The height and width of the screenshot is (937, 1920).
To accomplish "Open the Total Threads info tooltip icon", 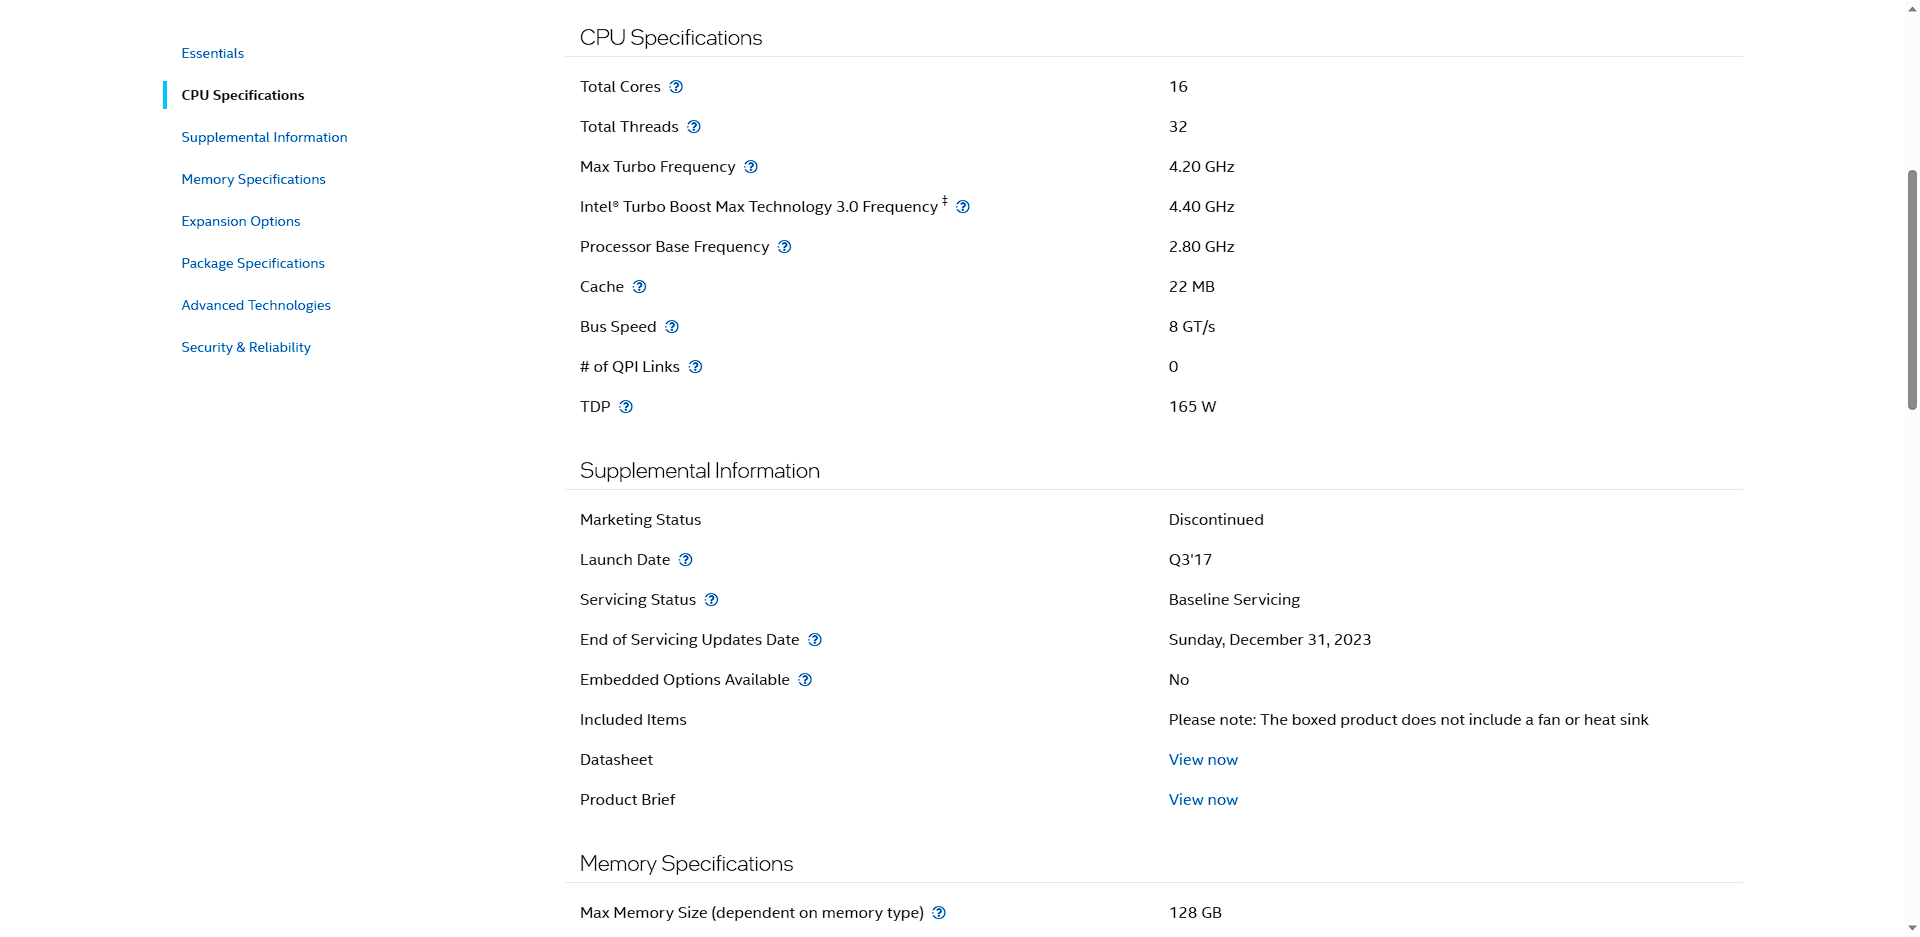I will coord(694,127).
